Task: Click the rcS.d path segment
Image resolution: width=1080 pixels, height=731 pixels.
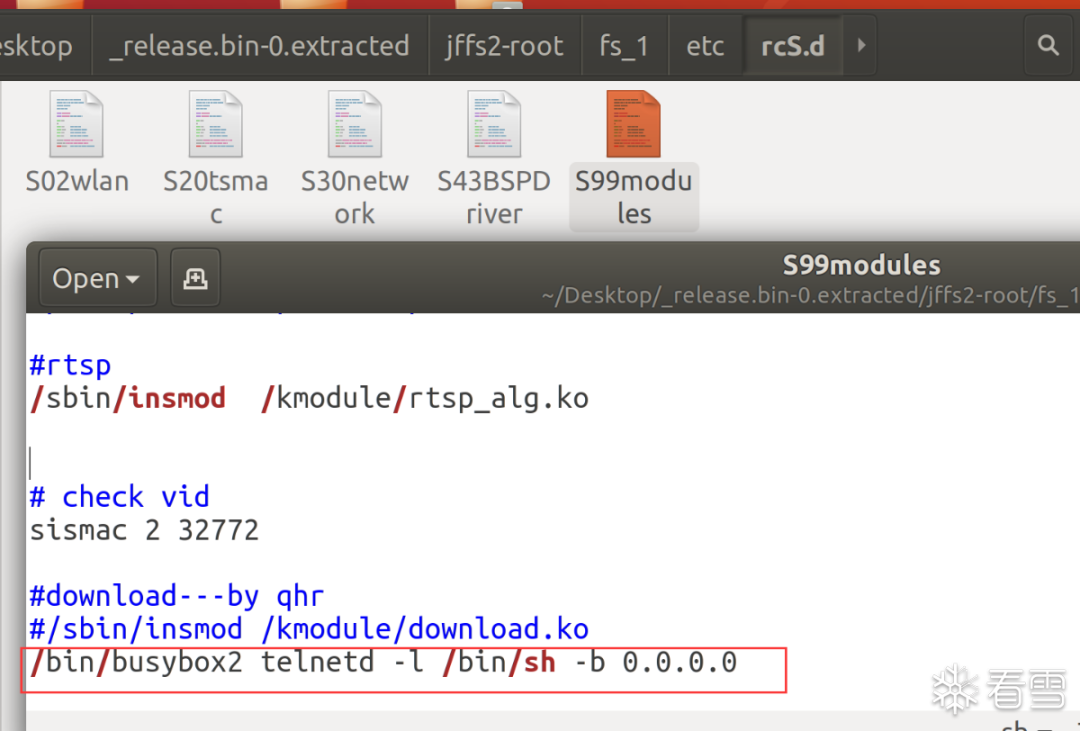Action: tap(793, 45)
